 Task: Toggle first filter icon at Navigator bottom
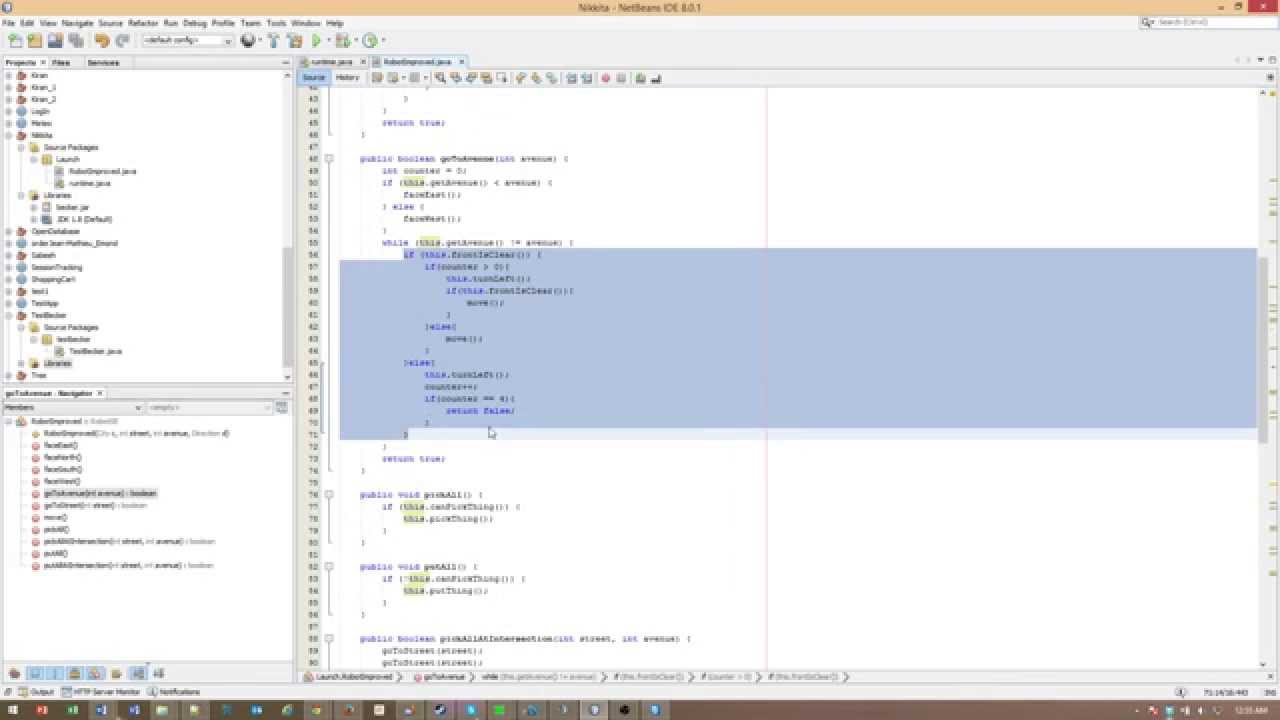tap(15, 673)
